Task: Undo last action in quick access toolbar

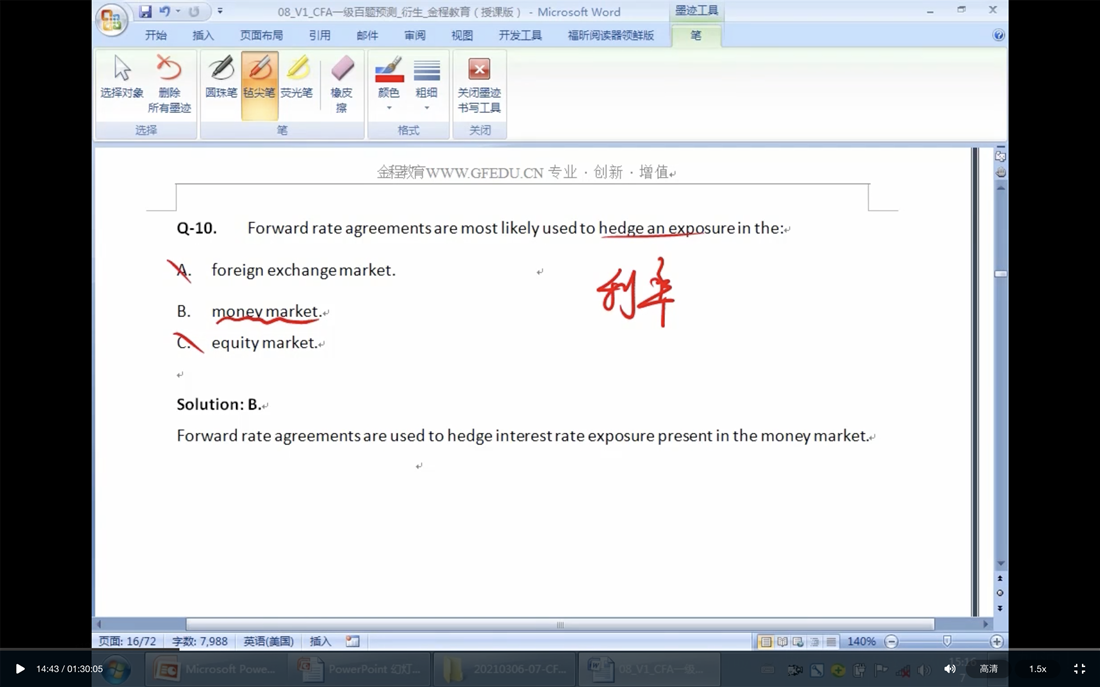Action: pos(165,11)
